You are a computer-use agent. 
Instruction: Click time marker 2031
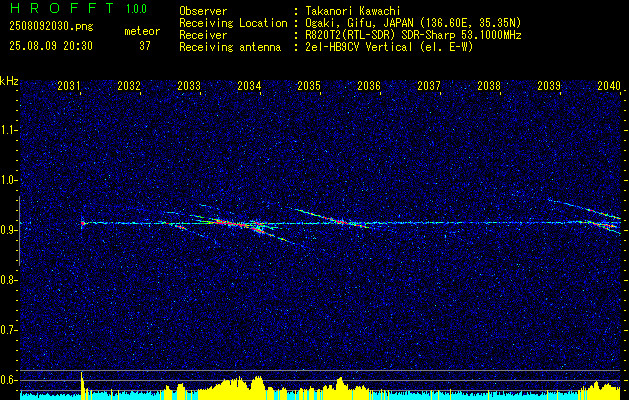69,86
